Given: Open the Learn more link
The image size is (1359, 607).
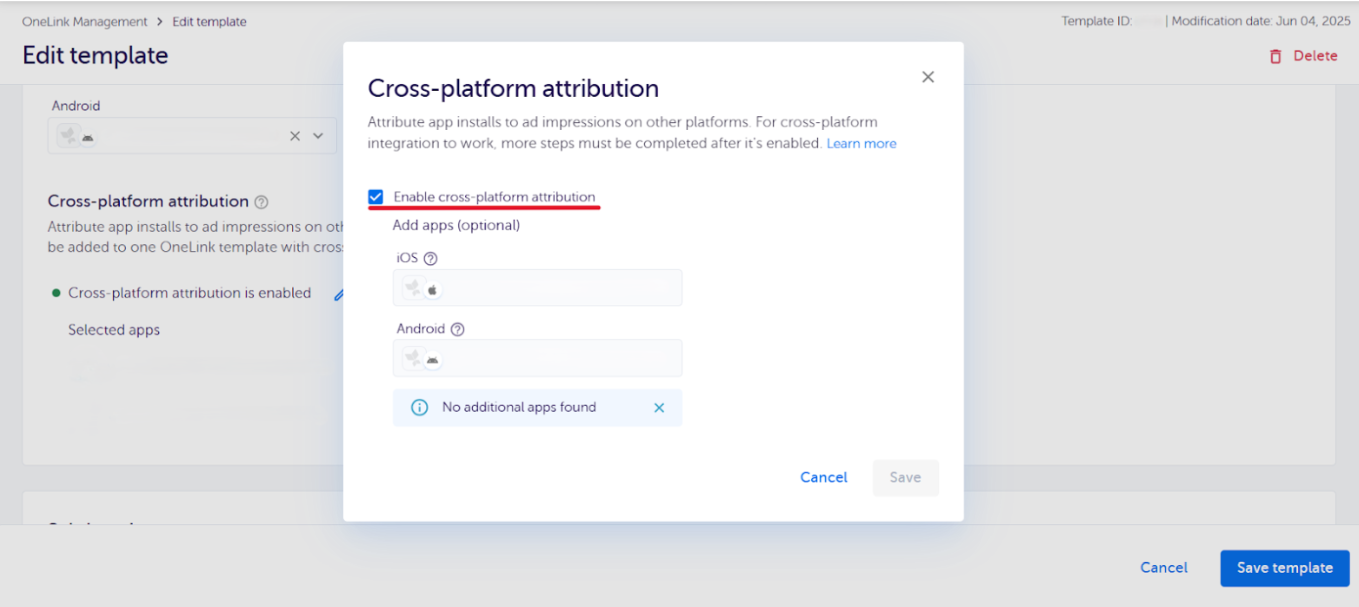Looking at the screenshot, I should pos(861,143).
